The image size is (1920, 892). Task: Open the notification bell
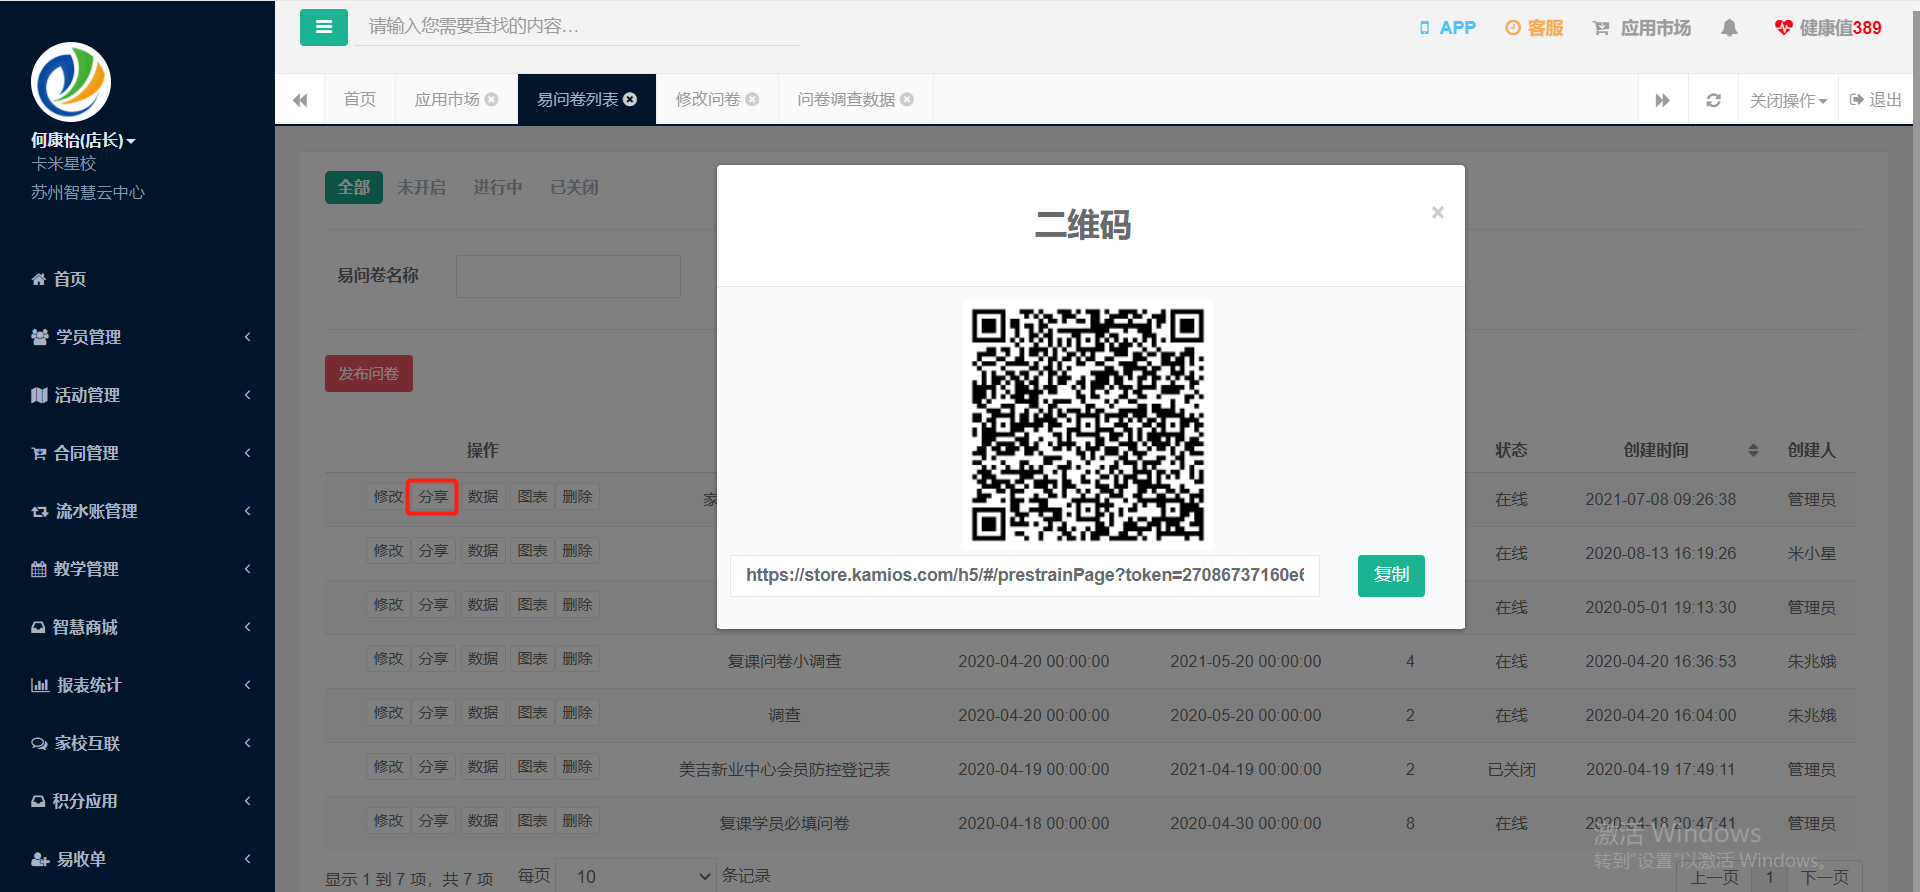click(x=1729, y=28)
